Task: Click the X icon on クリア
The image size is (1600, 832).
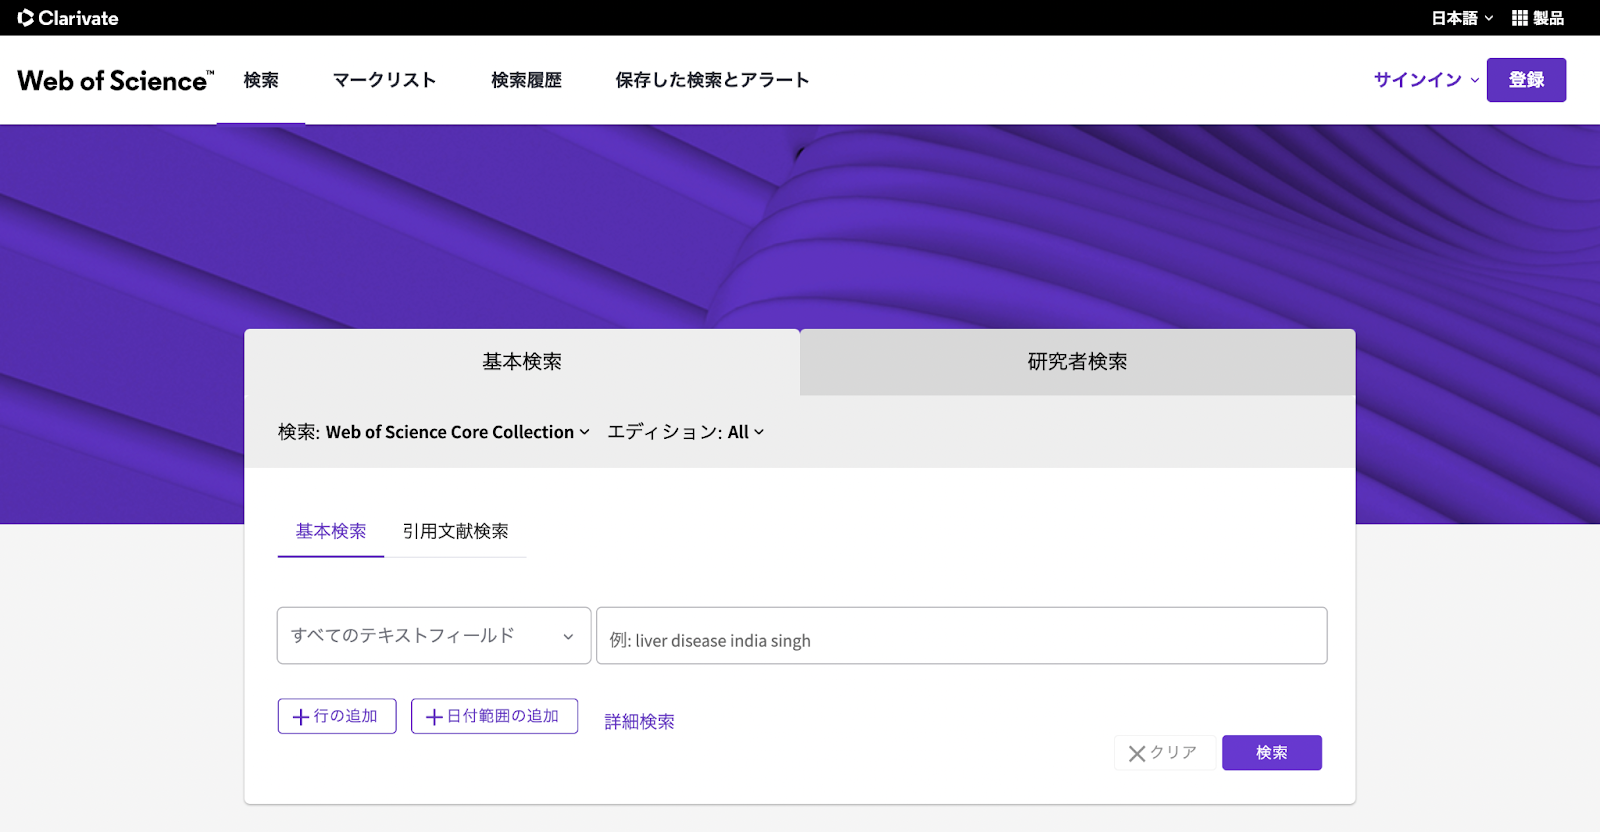Action: [x=1136, y=754]
